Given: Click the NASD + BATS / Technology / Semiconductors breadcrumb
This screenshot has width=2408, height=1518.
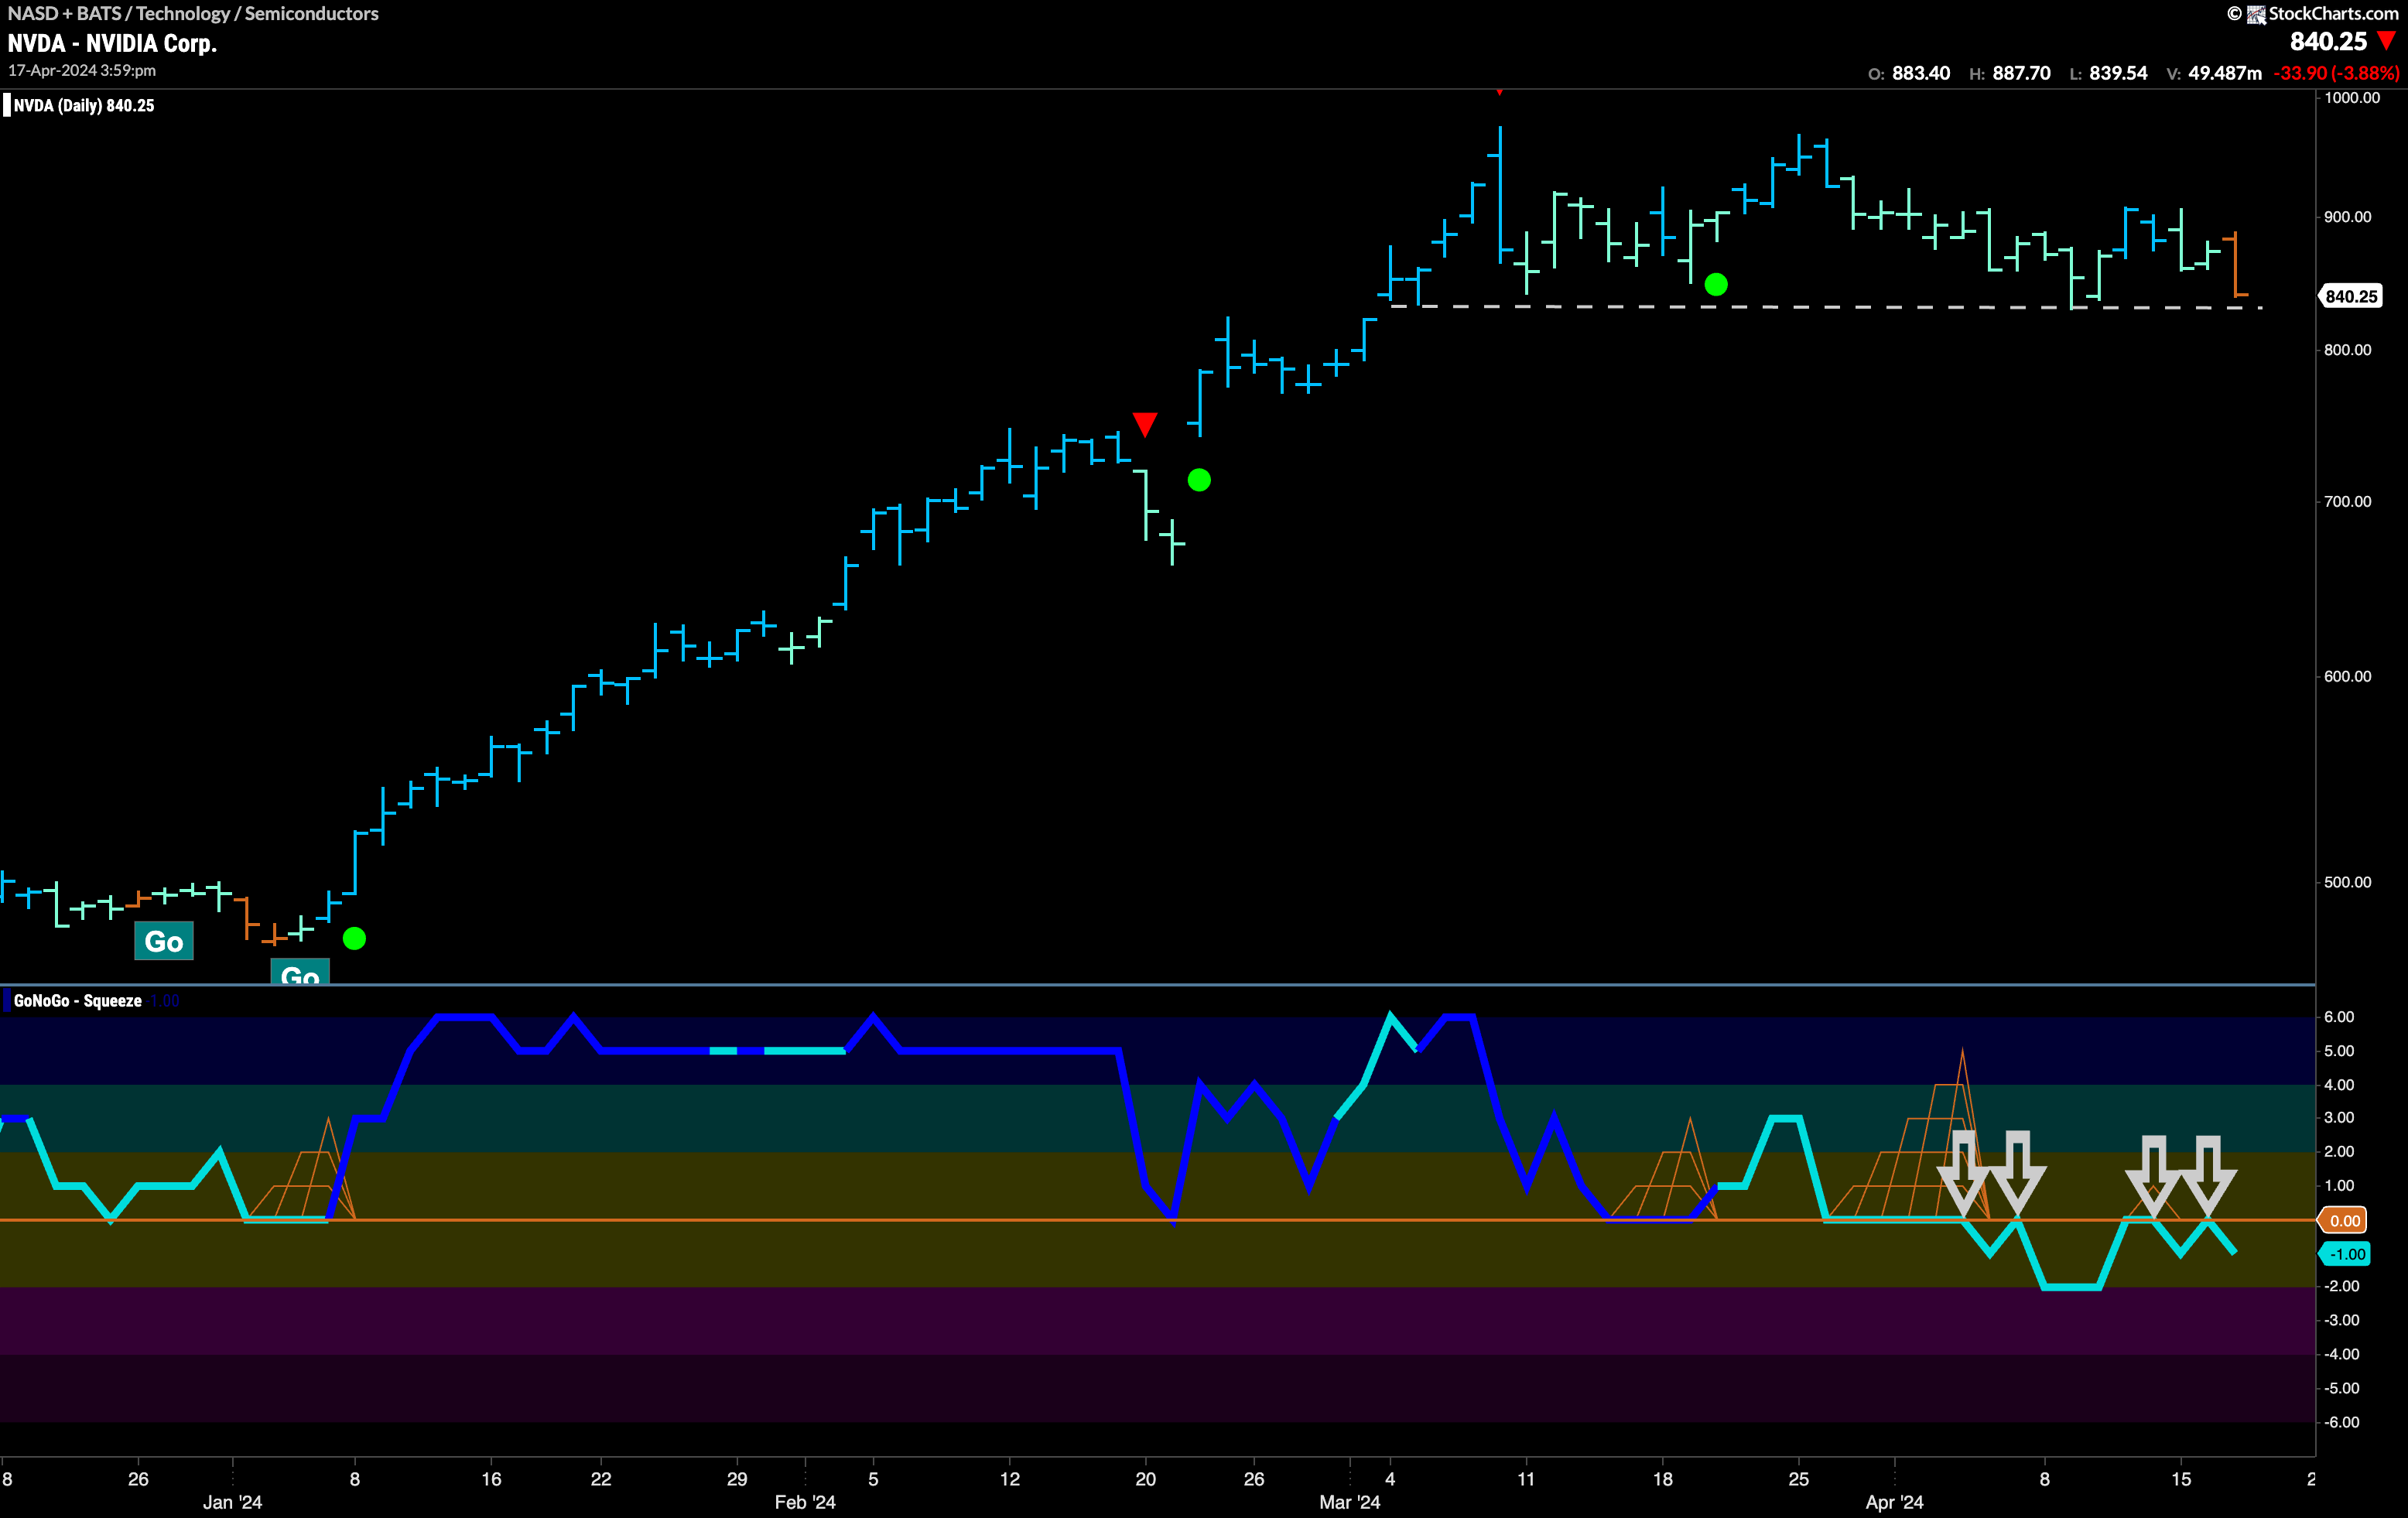Looking at the screenshot, I should click(x=193, y=13).
